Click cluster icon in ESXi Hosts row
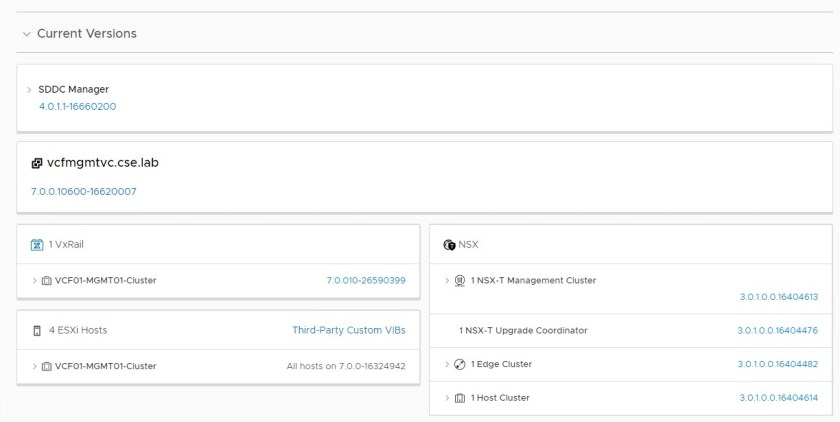 pyautogui.click(x=47, y=366)
